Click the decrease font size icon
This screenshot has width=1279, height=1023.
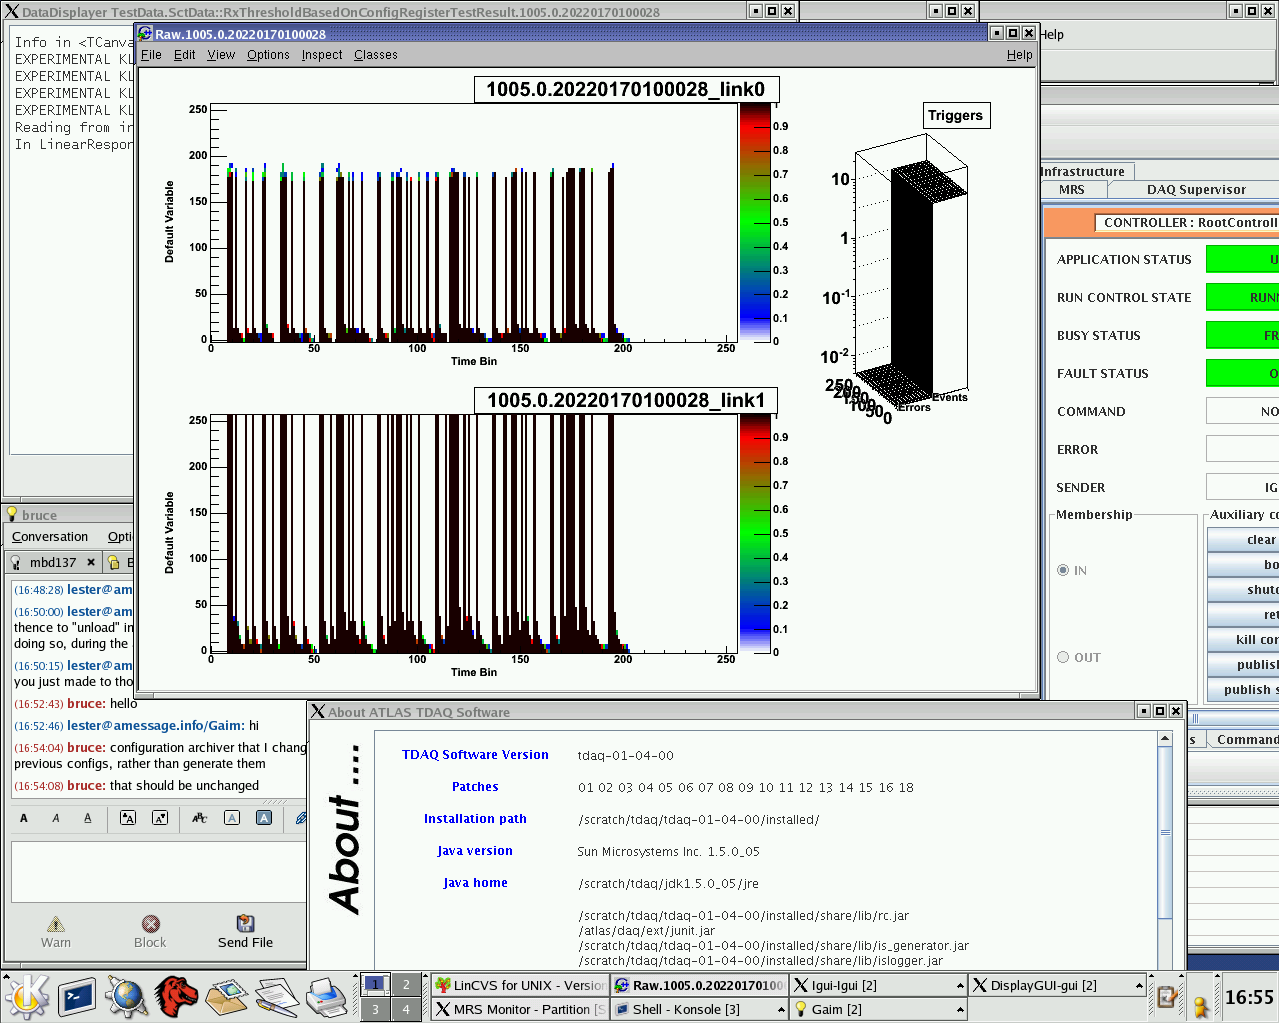coord(160,818)
